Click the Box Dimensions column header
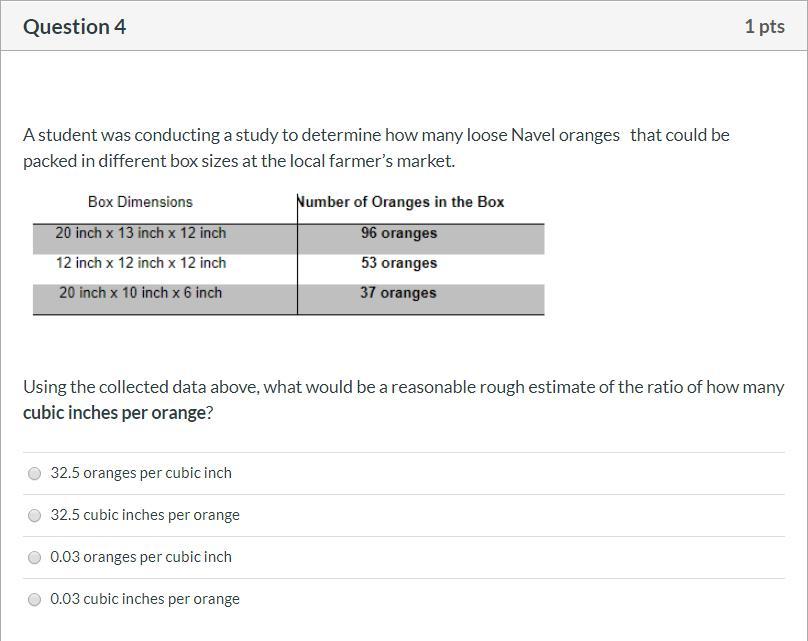808x641 pixels. (140, 201)
